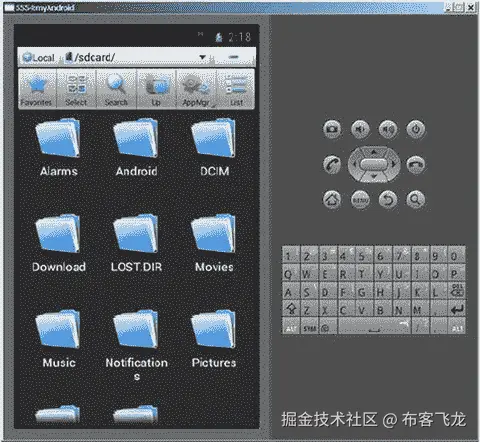The width and height of the screenshot is (480, 442).
Task: Open the Favorites toolbar button
Action: [37, 89]
